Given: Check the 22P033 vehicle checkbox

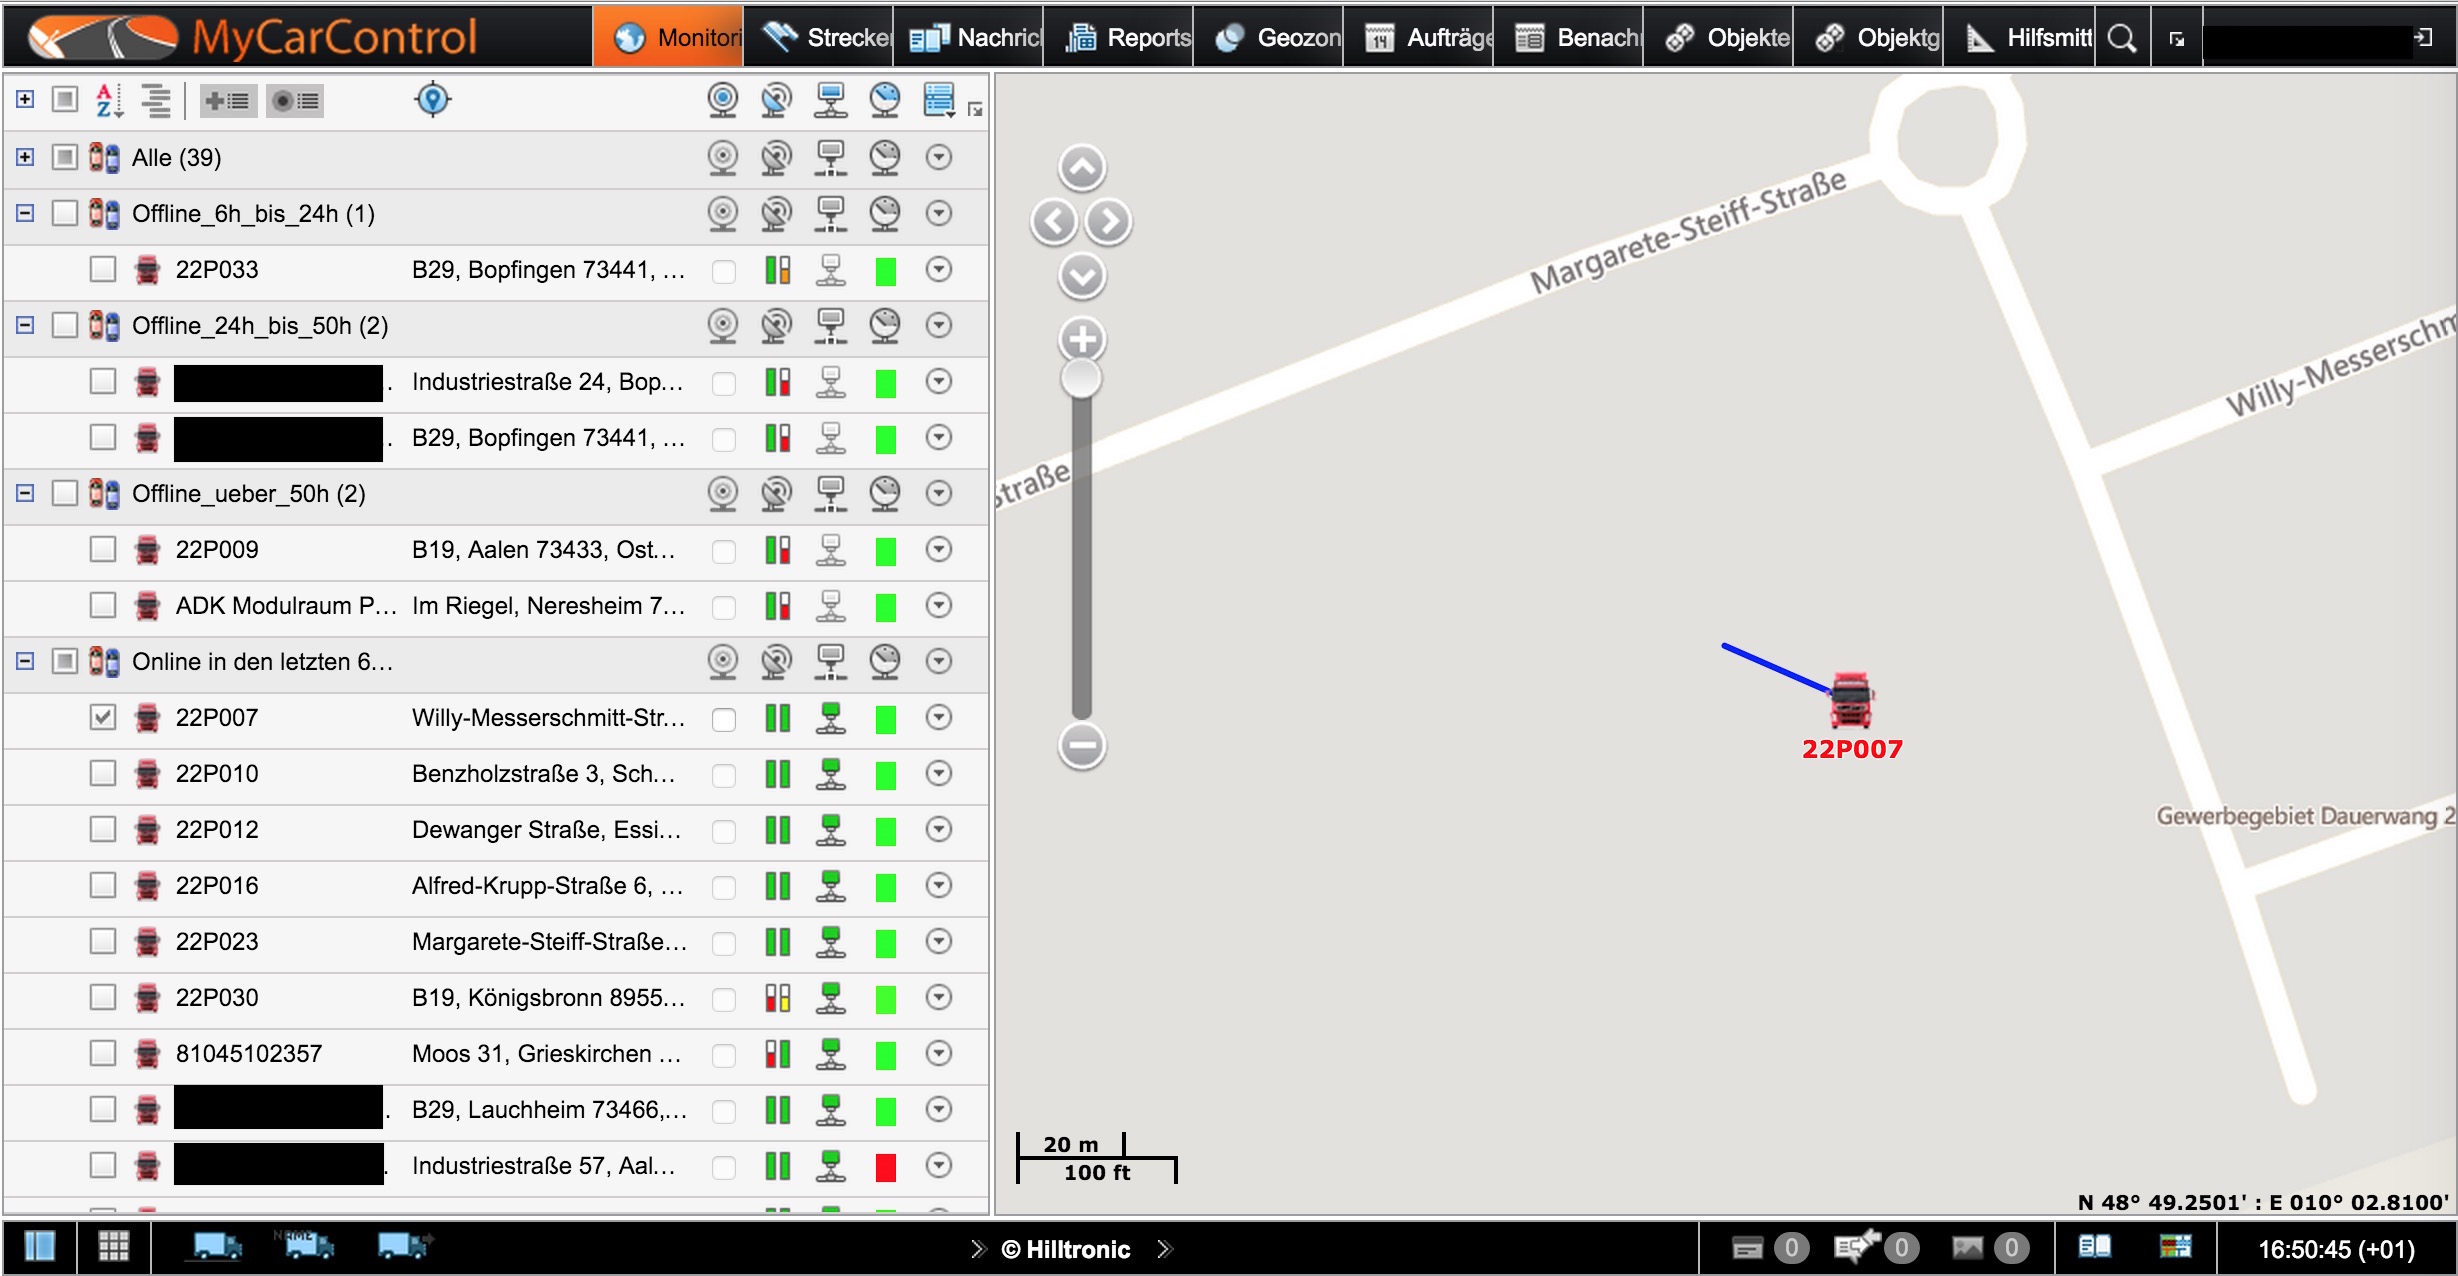Looking at the screenshot, I should [x=103, y=269].
